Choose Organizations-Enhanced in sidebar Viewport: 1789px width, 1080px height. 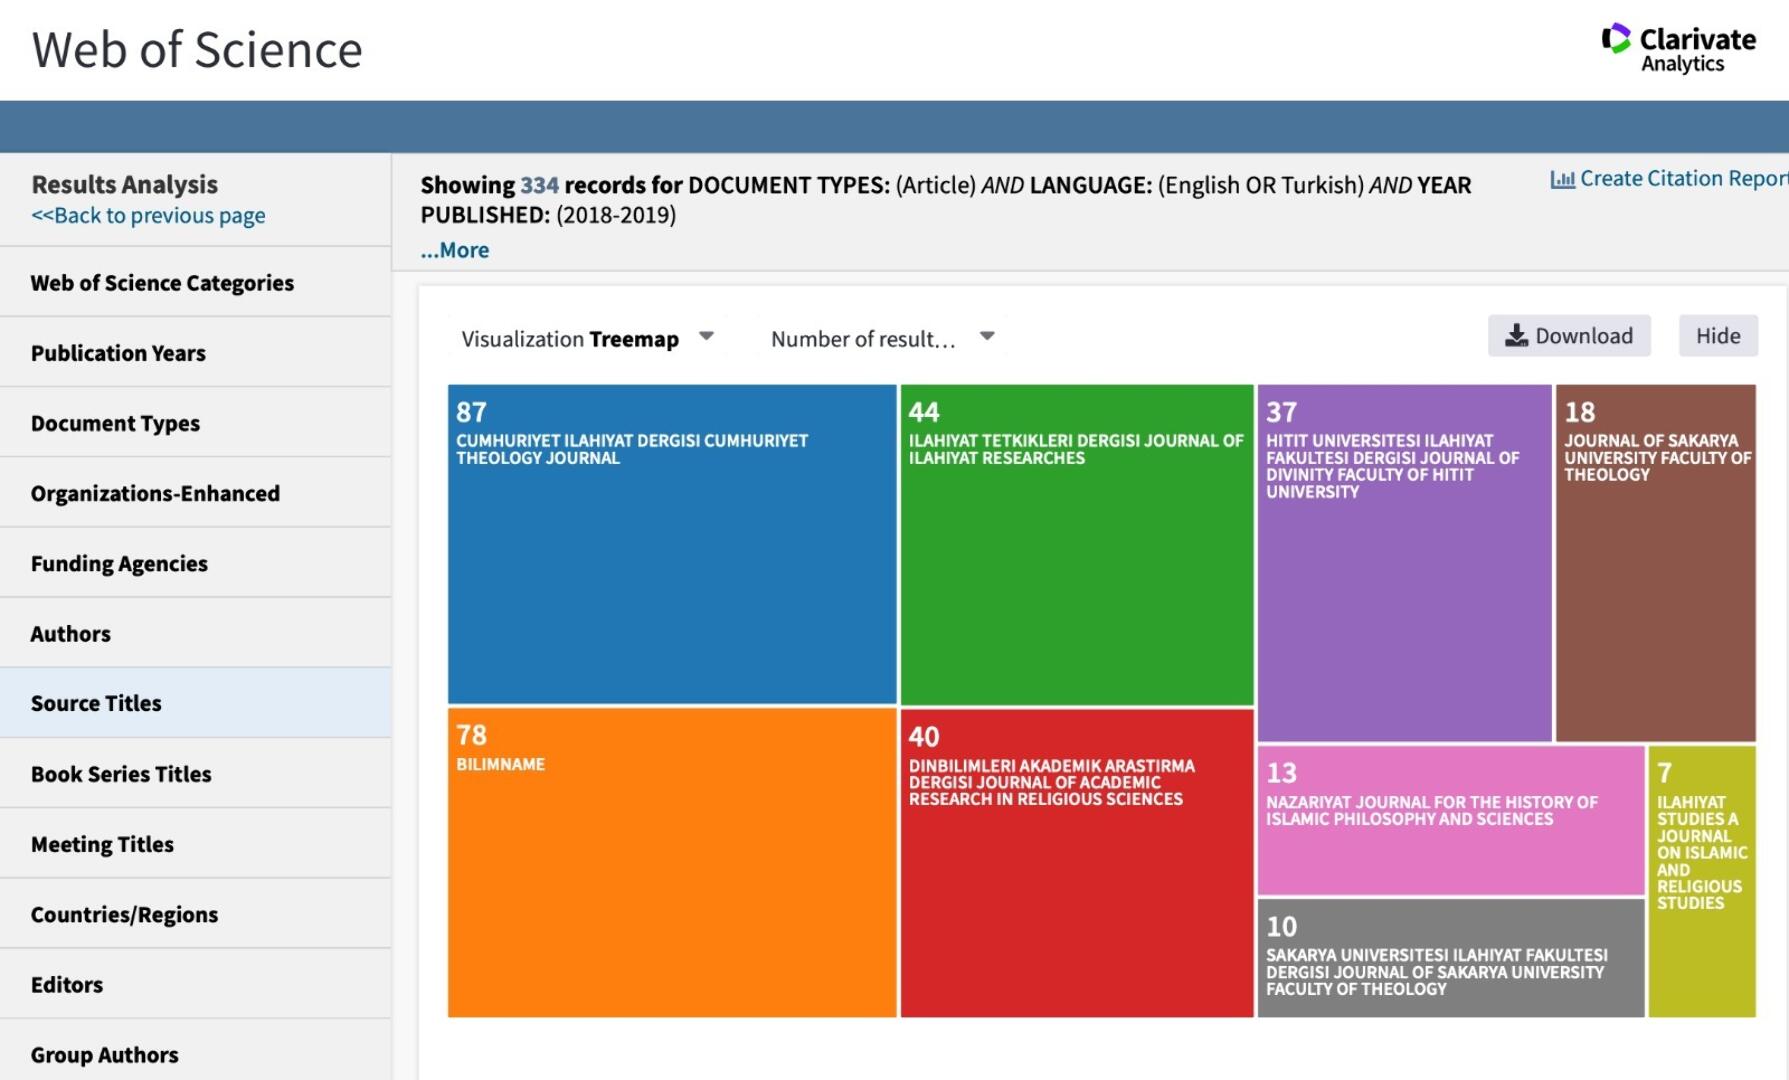coord(195,493)
